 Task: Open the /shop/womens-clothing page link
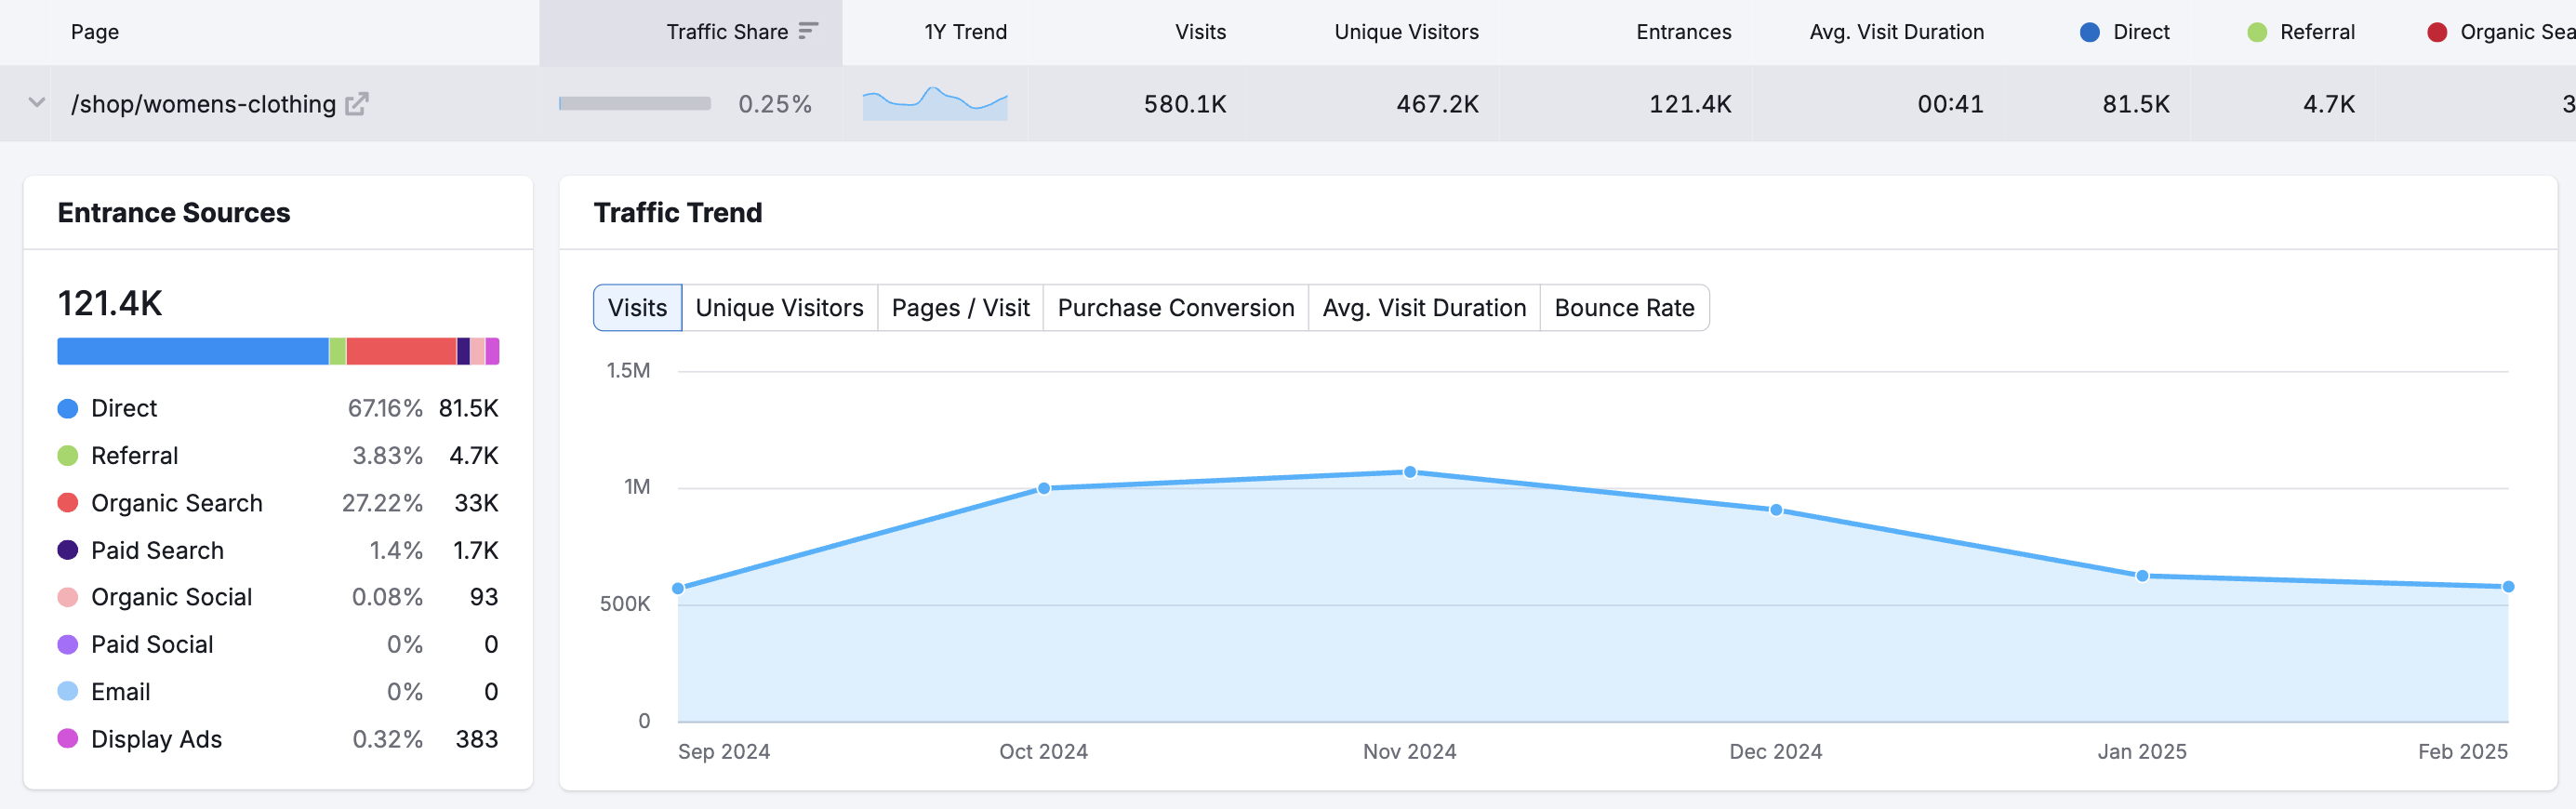[x=203, y=104]
